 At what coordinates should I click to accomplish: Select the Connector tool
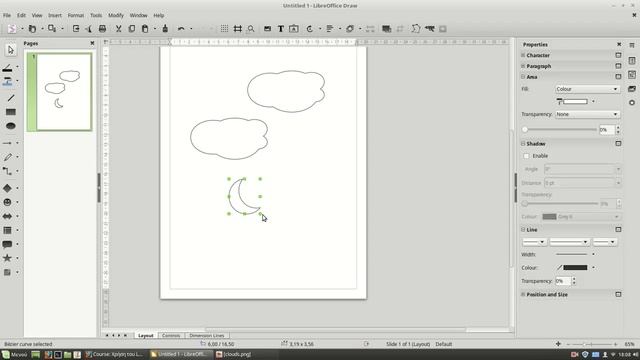(7, 171)
